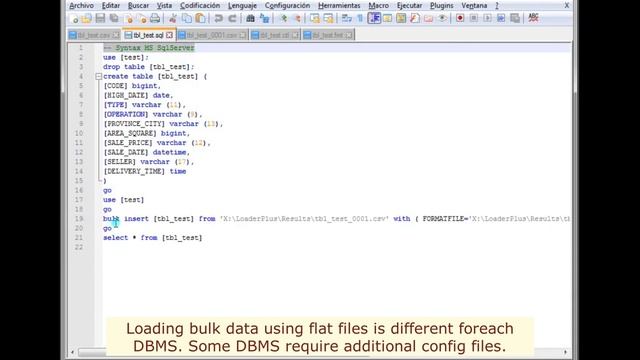640x360 pixels.
Task: Open the Plugins menu
Action: (x=442, y=6)
